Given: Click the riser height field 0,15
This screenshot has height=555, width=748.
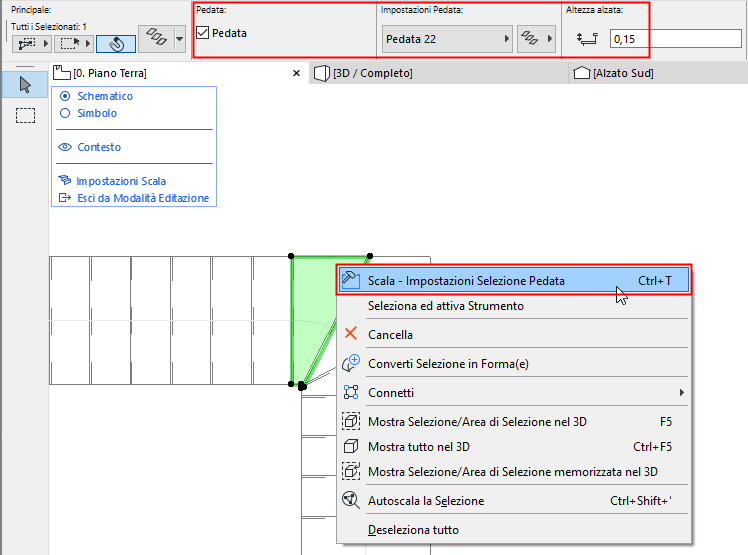Looking at the screenshot, I should (675, 39).
